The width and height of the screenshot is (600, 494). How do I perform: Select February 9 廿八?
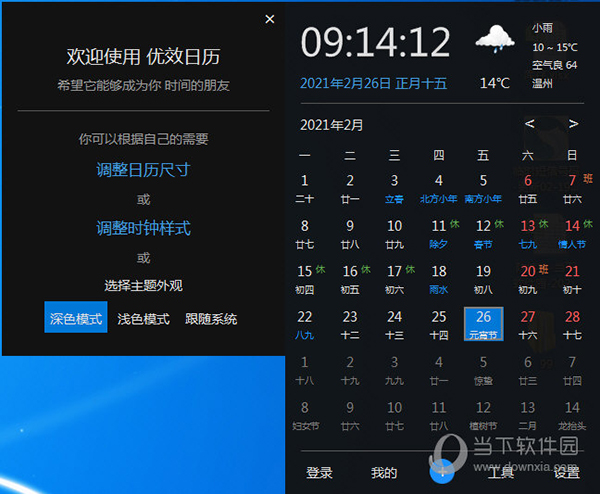point(350,234)
